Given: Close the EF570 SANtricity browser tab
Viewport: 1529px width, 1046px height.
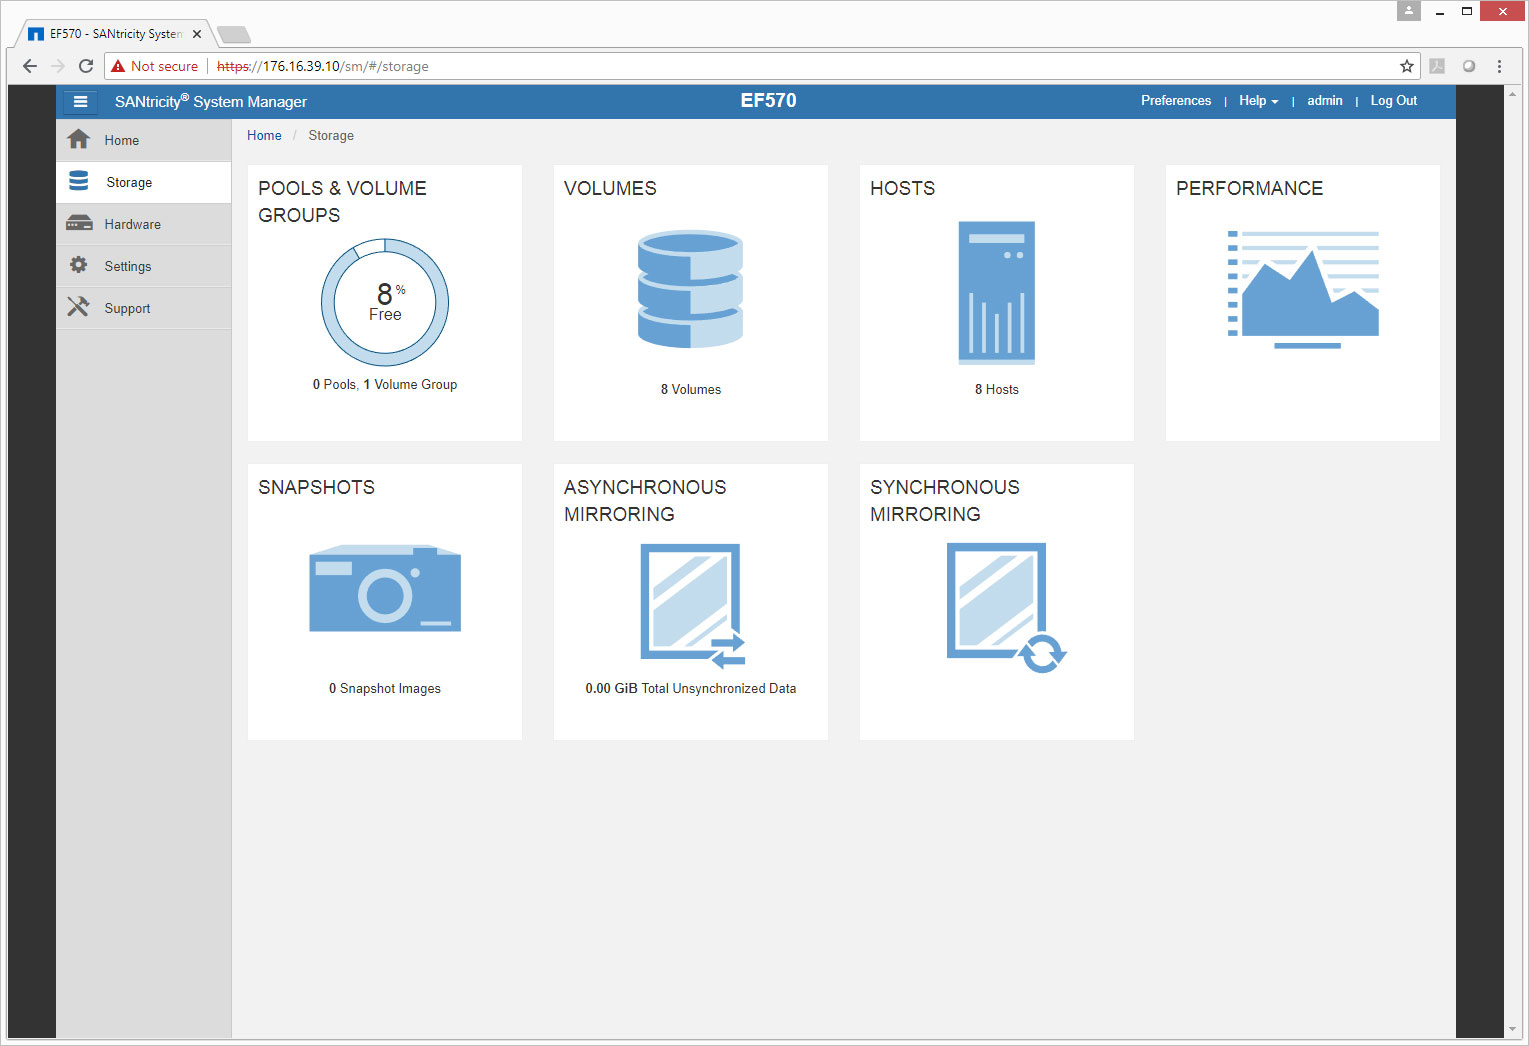Looking at the screenshot, I should tap(197, 34).
